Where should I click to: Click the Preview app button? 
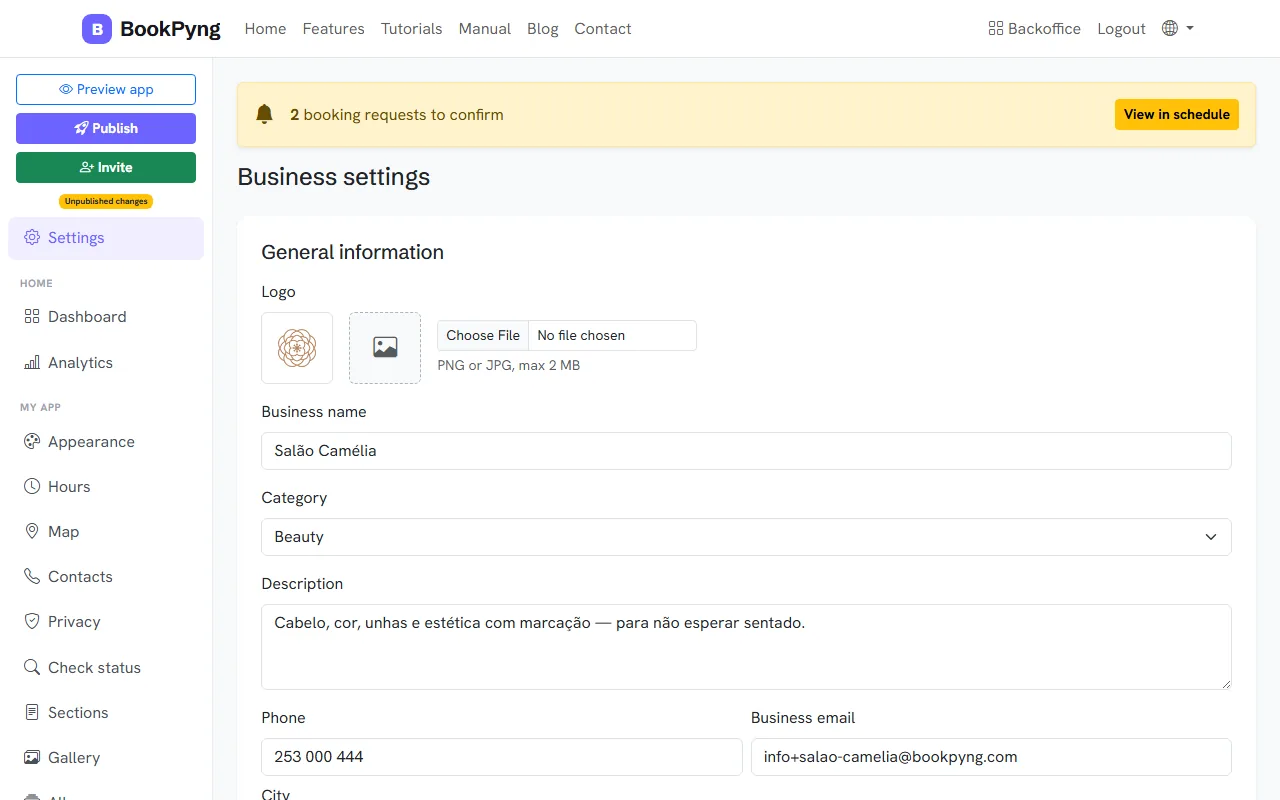pyautogui.click(x=106, y=89)
